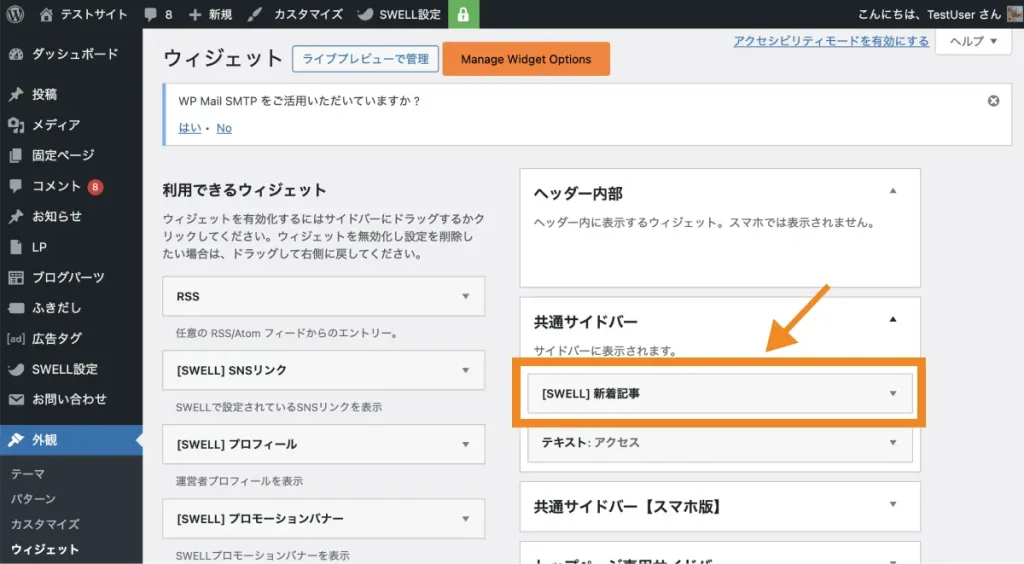Open the [SWELL] 新着記事 widget settings
Image resolution: width=1024 pixels, height=564 pixels.
point(893,394)
